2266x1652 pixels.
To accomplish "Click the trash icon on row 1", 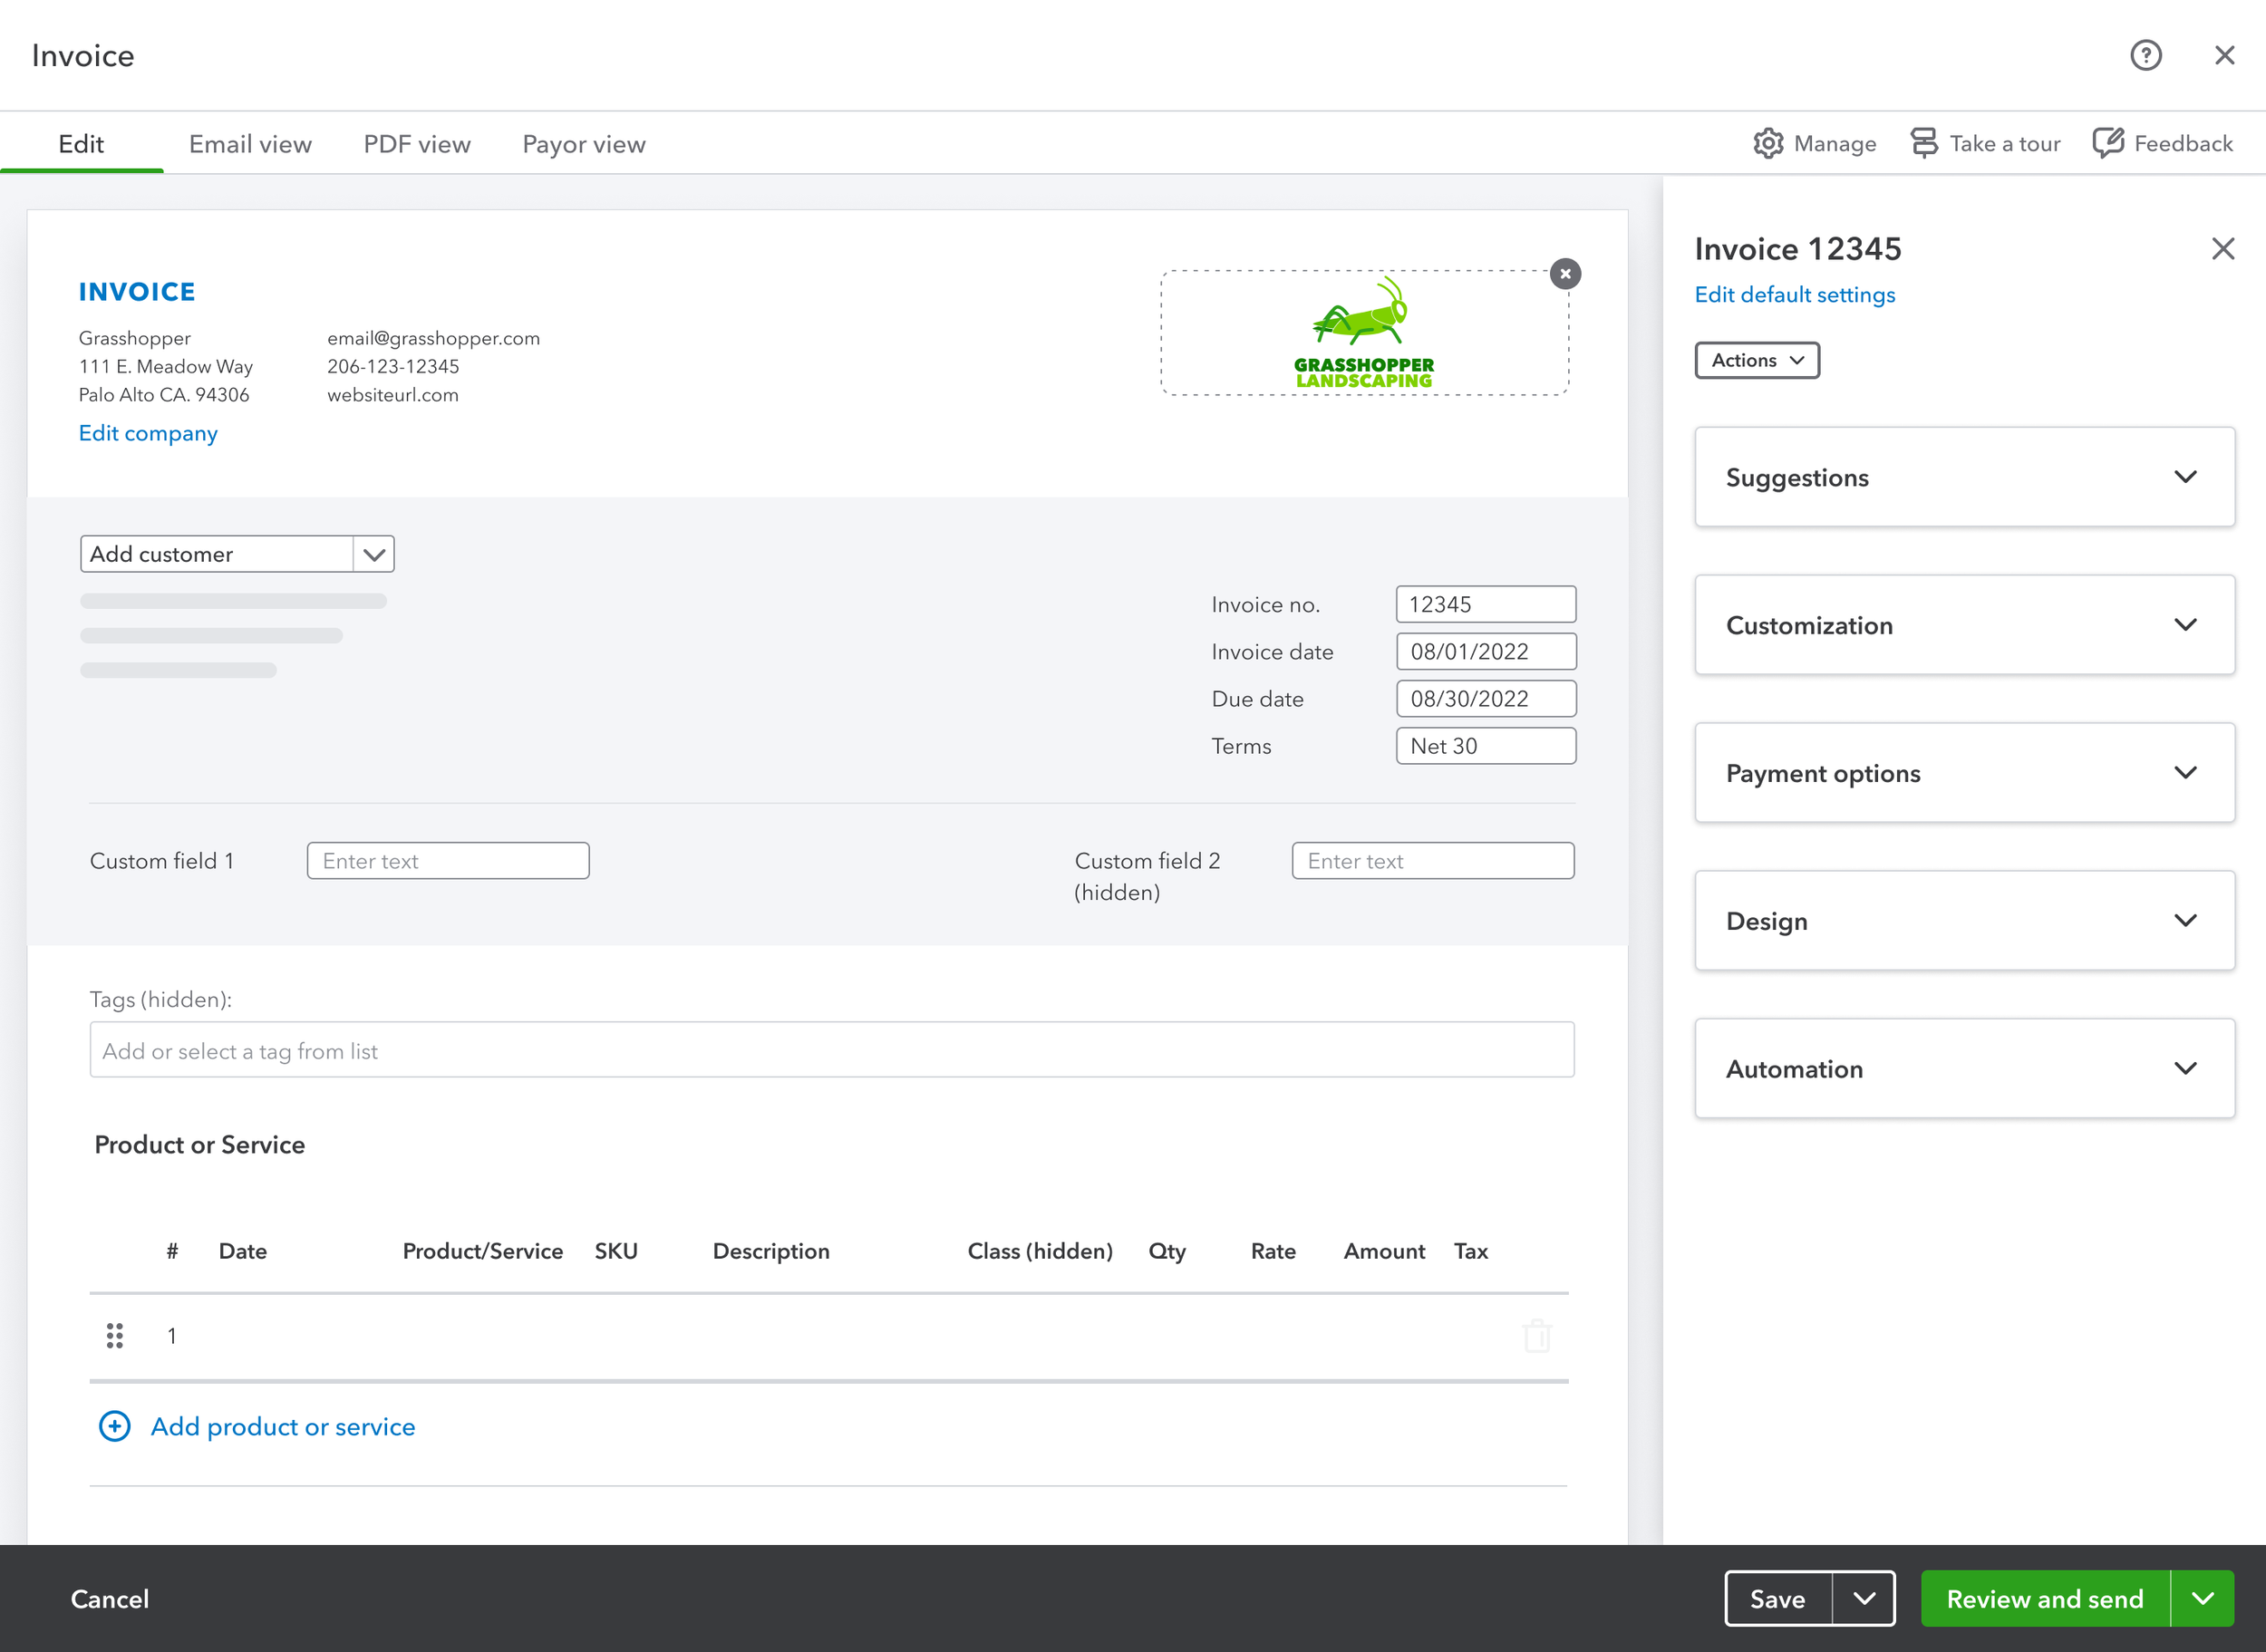I will 1537,1336.
